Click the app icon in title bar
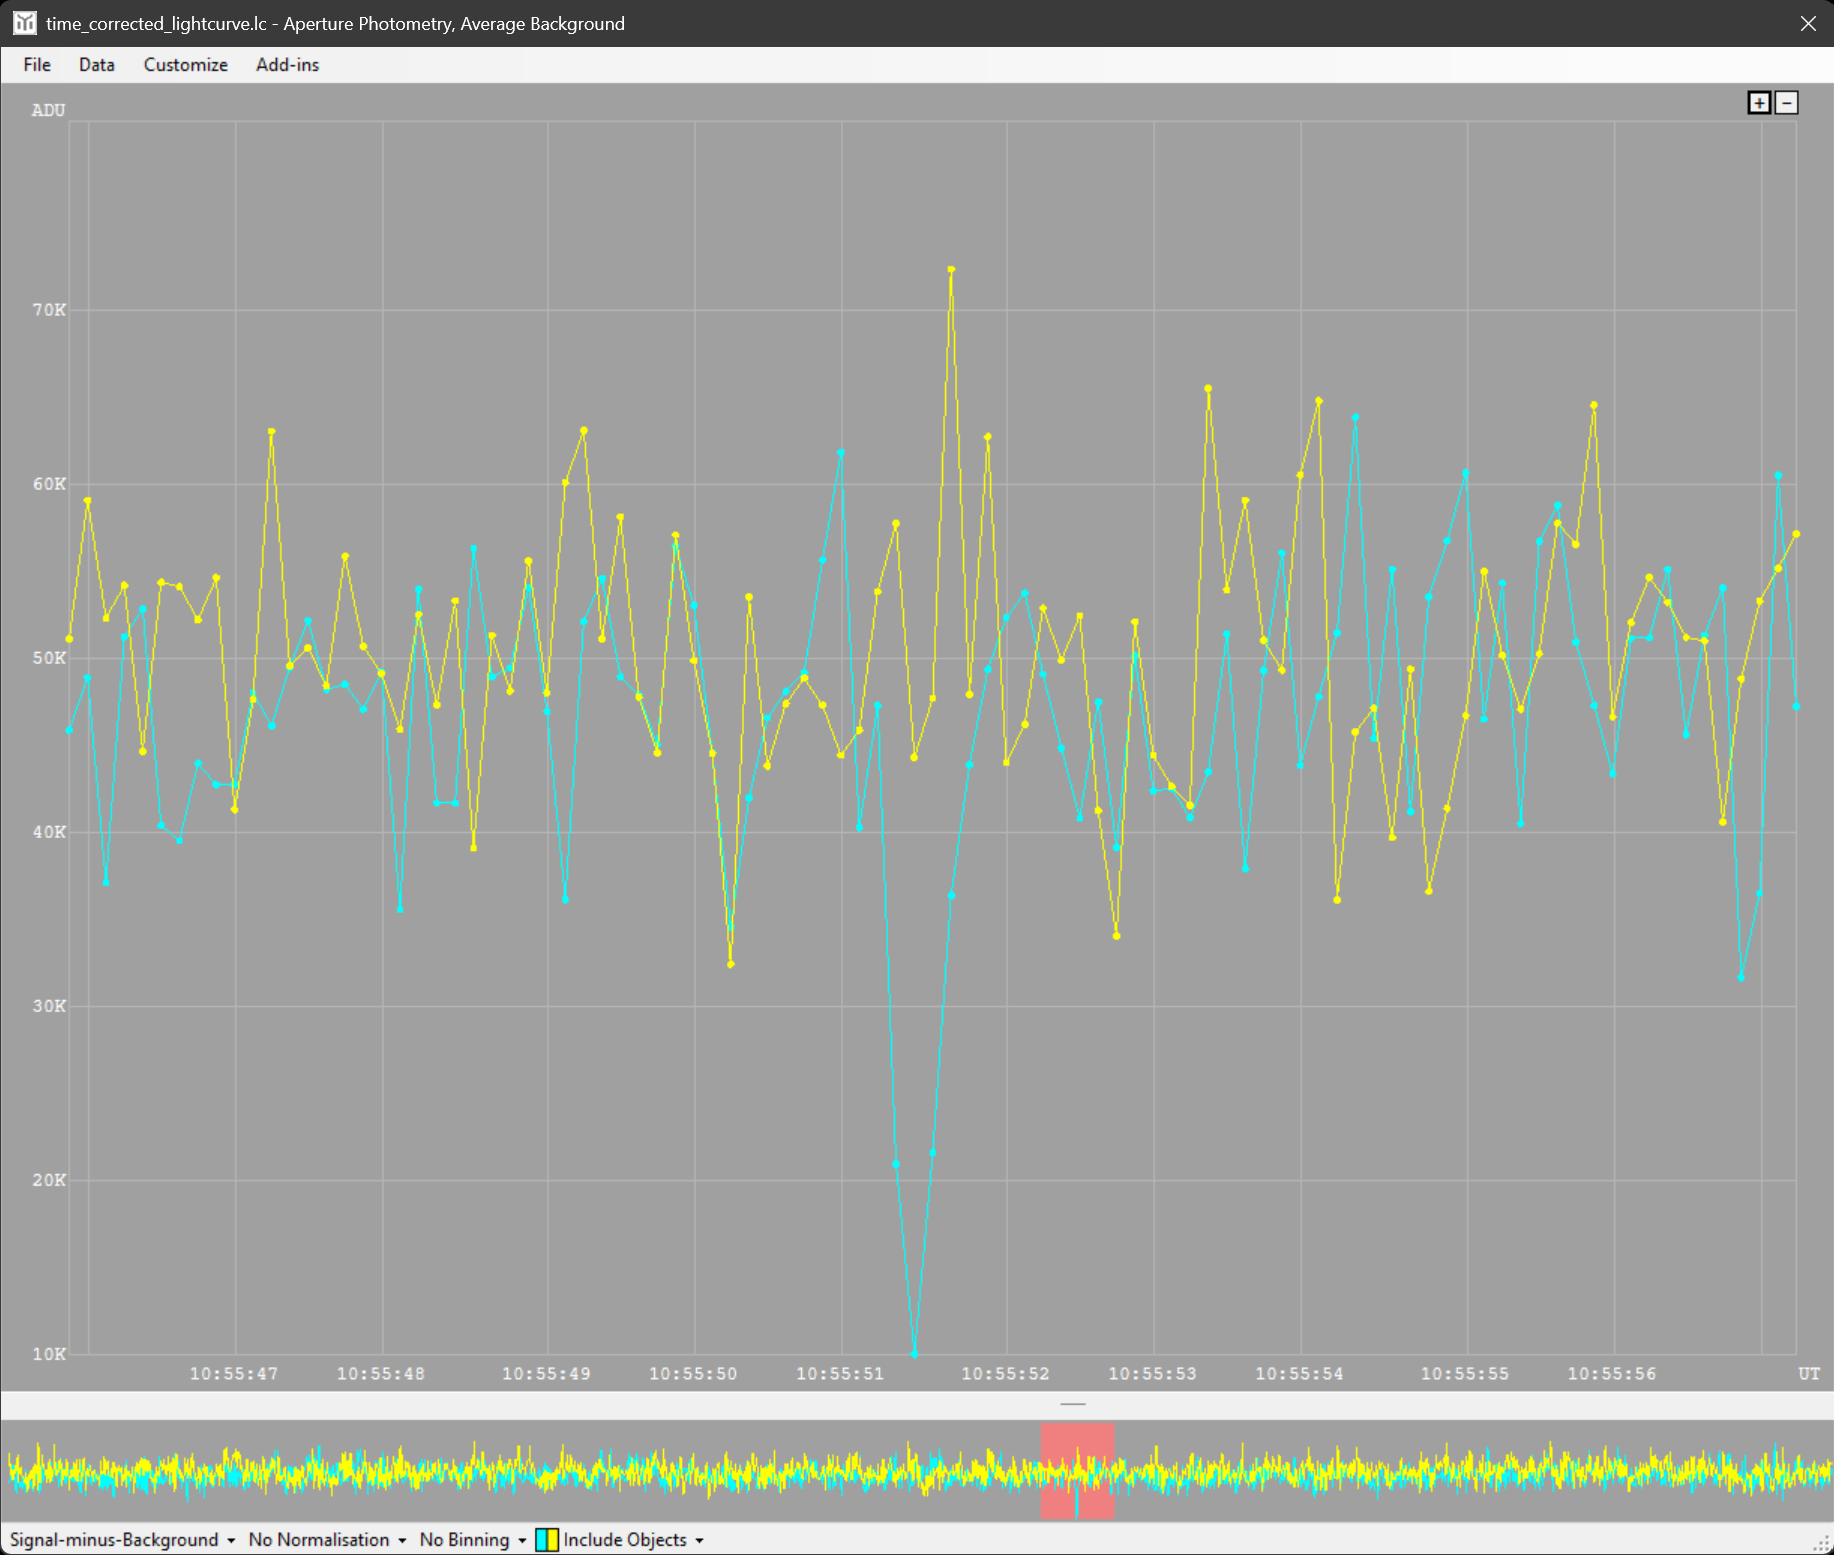This screenshot has width=1834, height=1555. 24,23
